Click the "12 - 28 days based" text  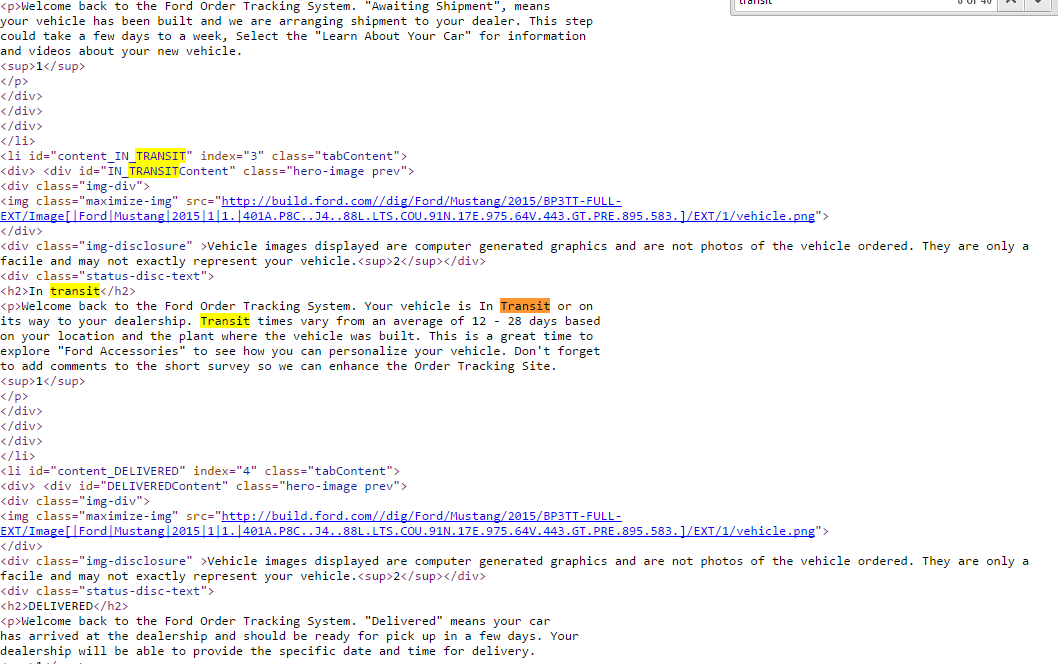(536, 321)
